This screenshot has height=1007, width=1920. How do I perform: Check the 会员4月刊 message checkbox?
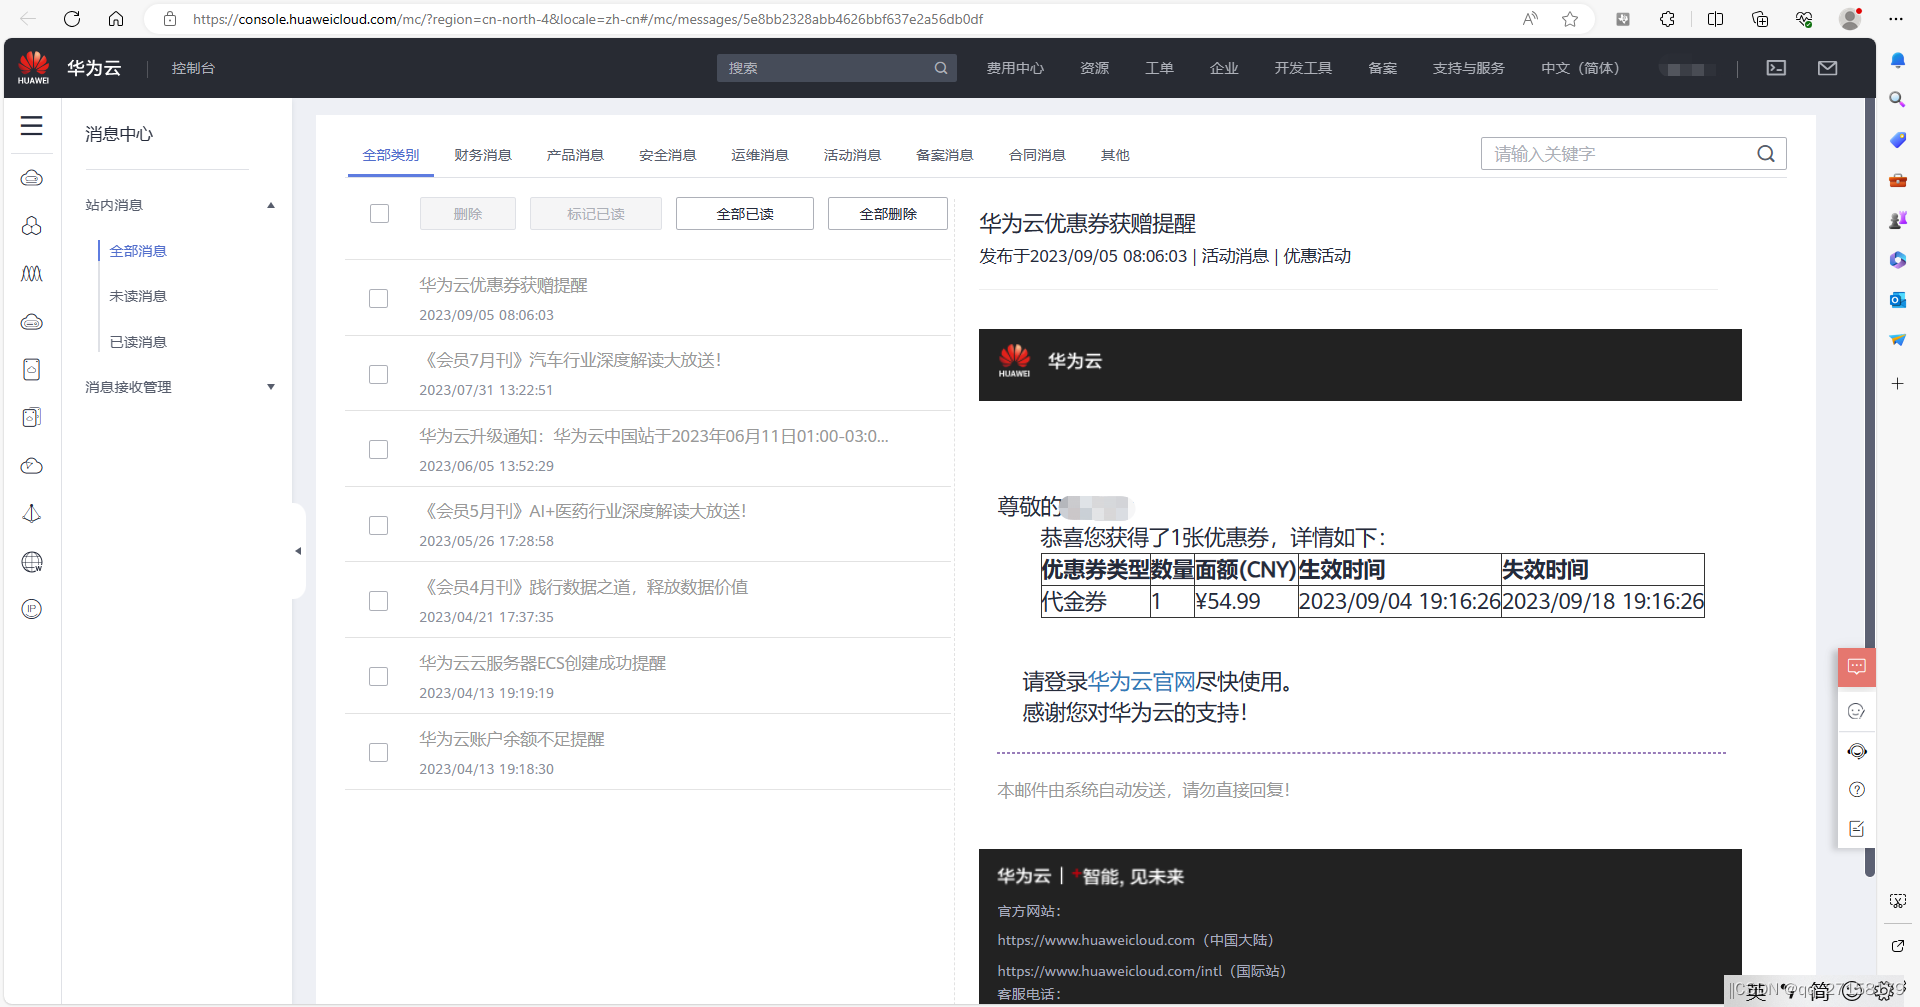378,601
